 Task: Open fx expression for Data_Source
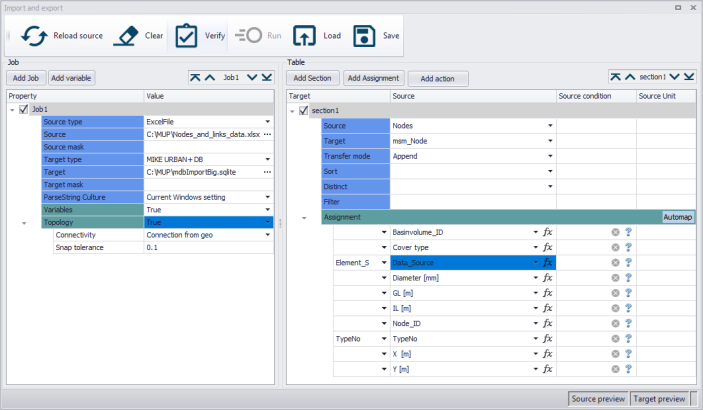(547, 262)
